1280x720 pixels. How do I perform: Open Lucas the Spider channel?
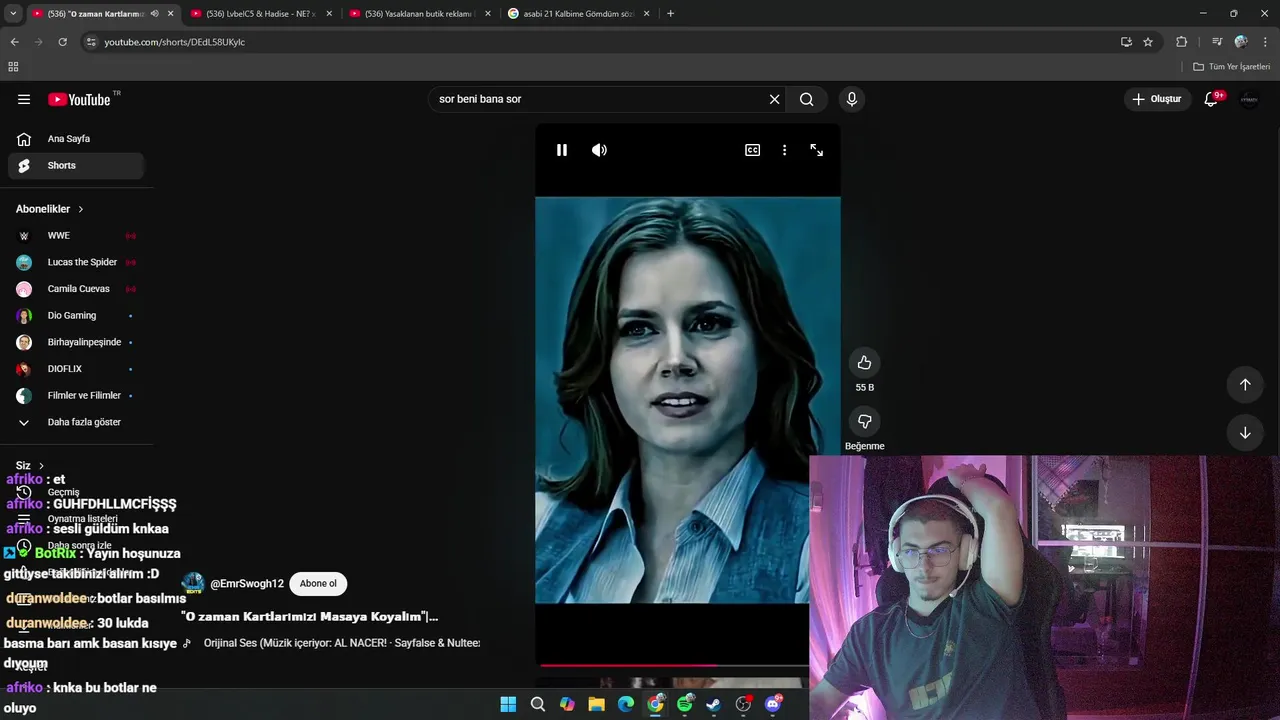75,262
